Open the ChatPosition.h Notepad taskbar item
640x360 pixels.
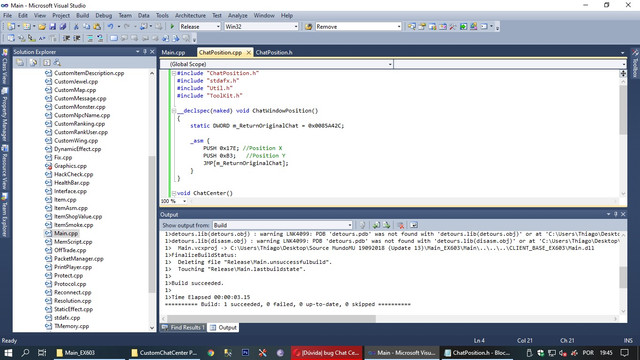pyautogui.click(x=478, y=353)
